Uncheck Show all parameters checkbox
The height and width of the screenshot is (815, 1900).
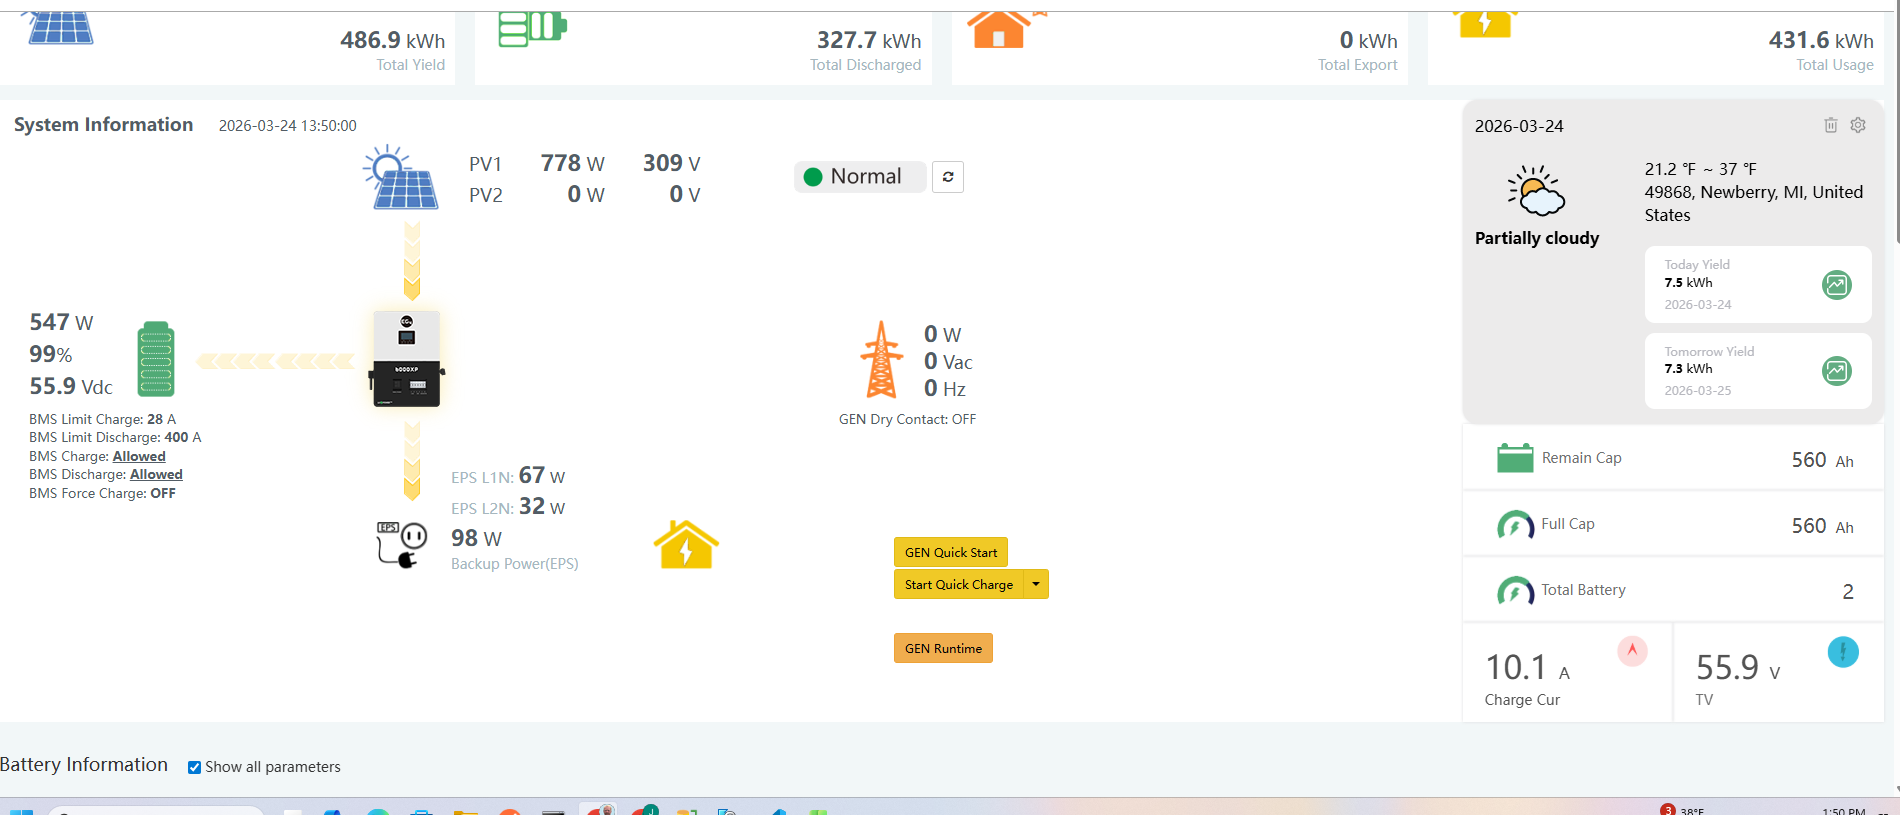194,767
